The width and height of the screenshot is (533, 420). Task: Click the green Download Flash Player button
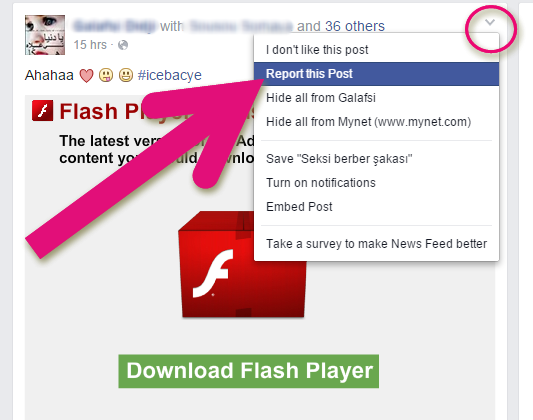tap(248, 371)
